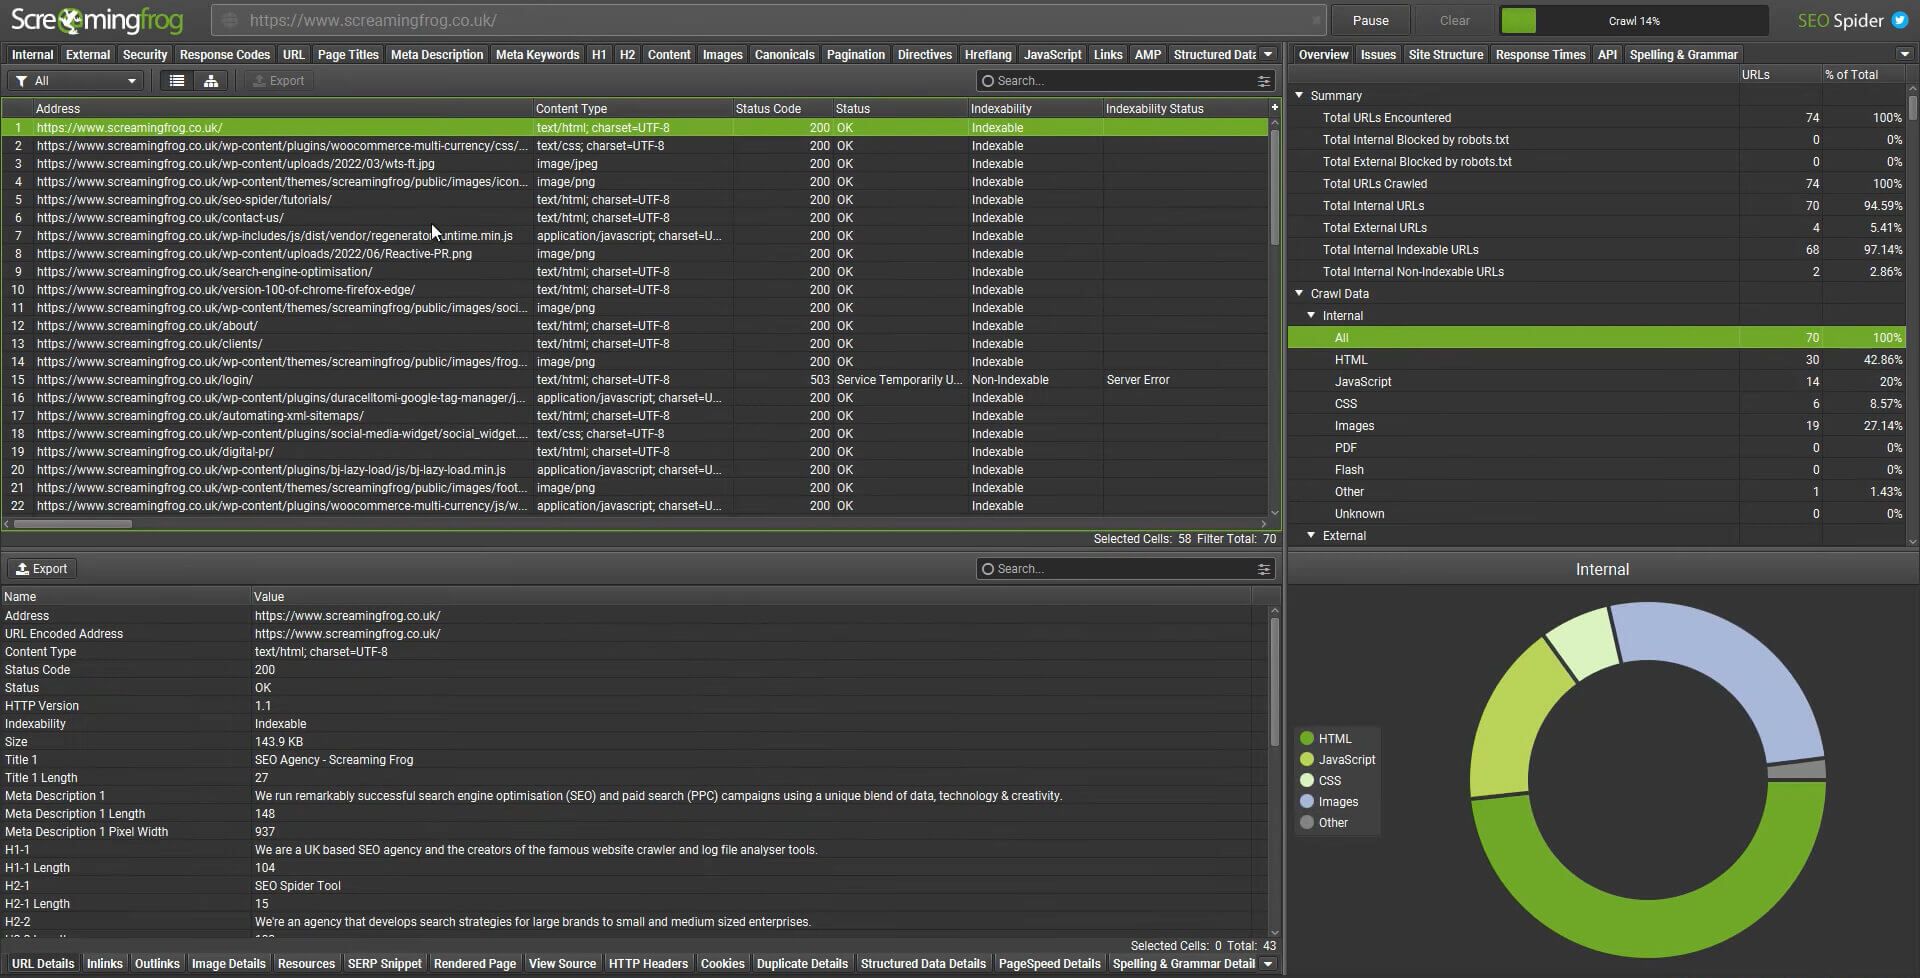1920x978 pixels.
Task: Click HTML legend color swatch
Action: (x=1307, y=739)
